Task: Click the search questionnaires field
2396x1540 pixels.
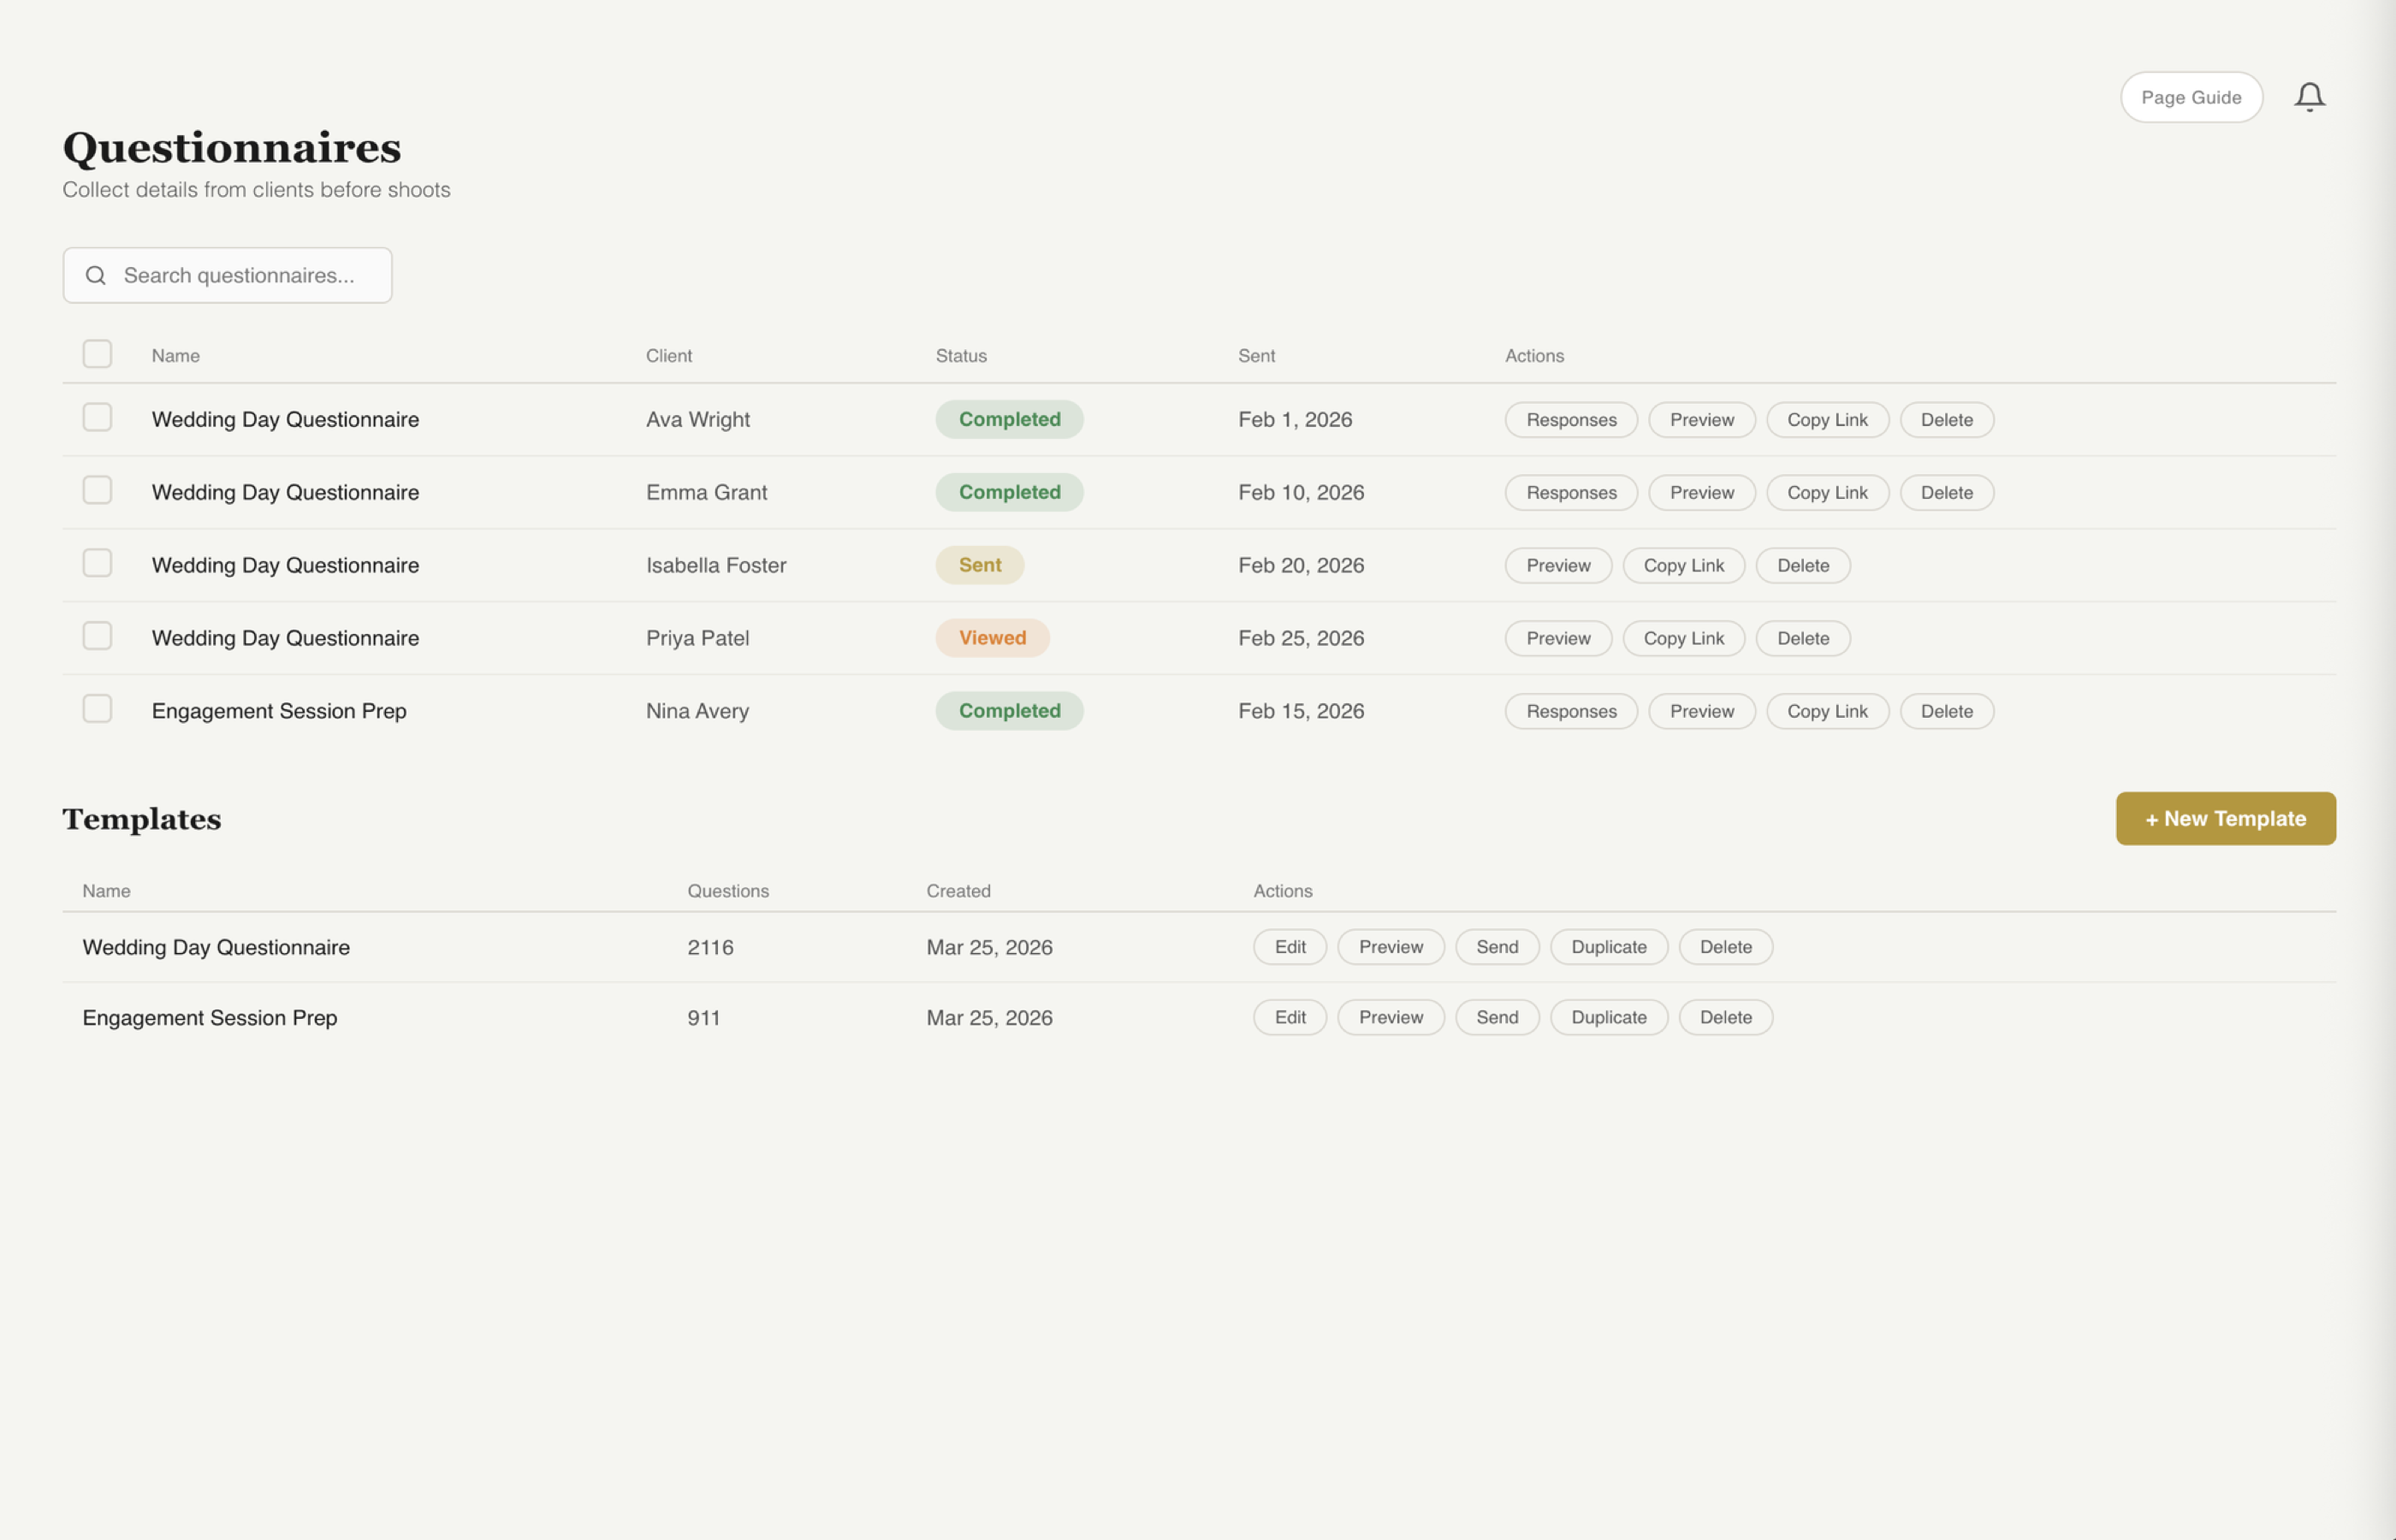Action: tap(240, 275)
